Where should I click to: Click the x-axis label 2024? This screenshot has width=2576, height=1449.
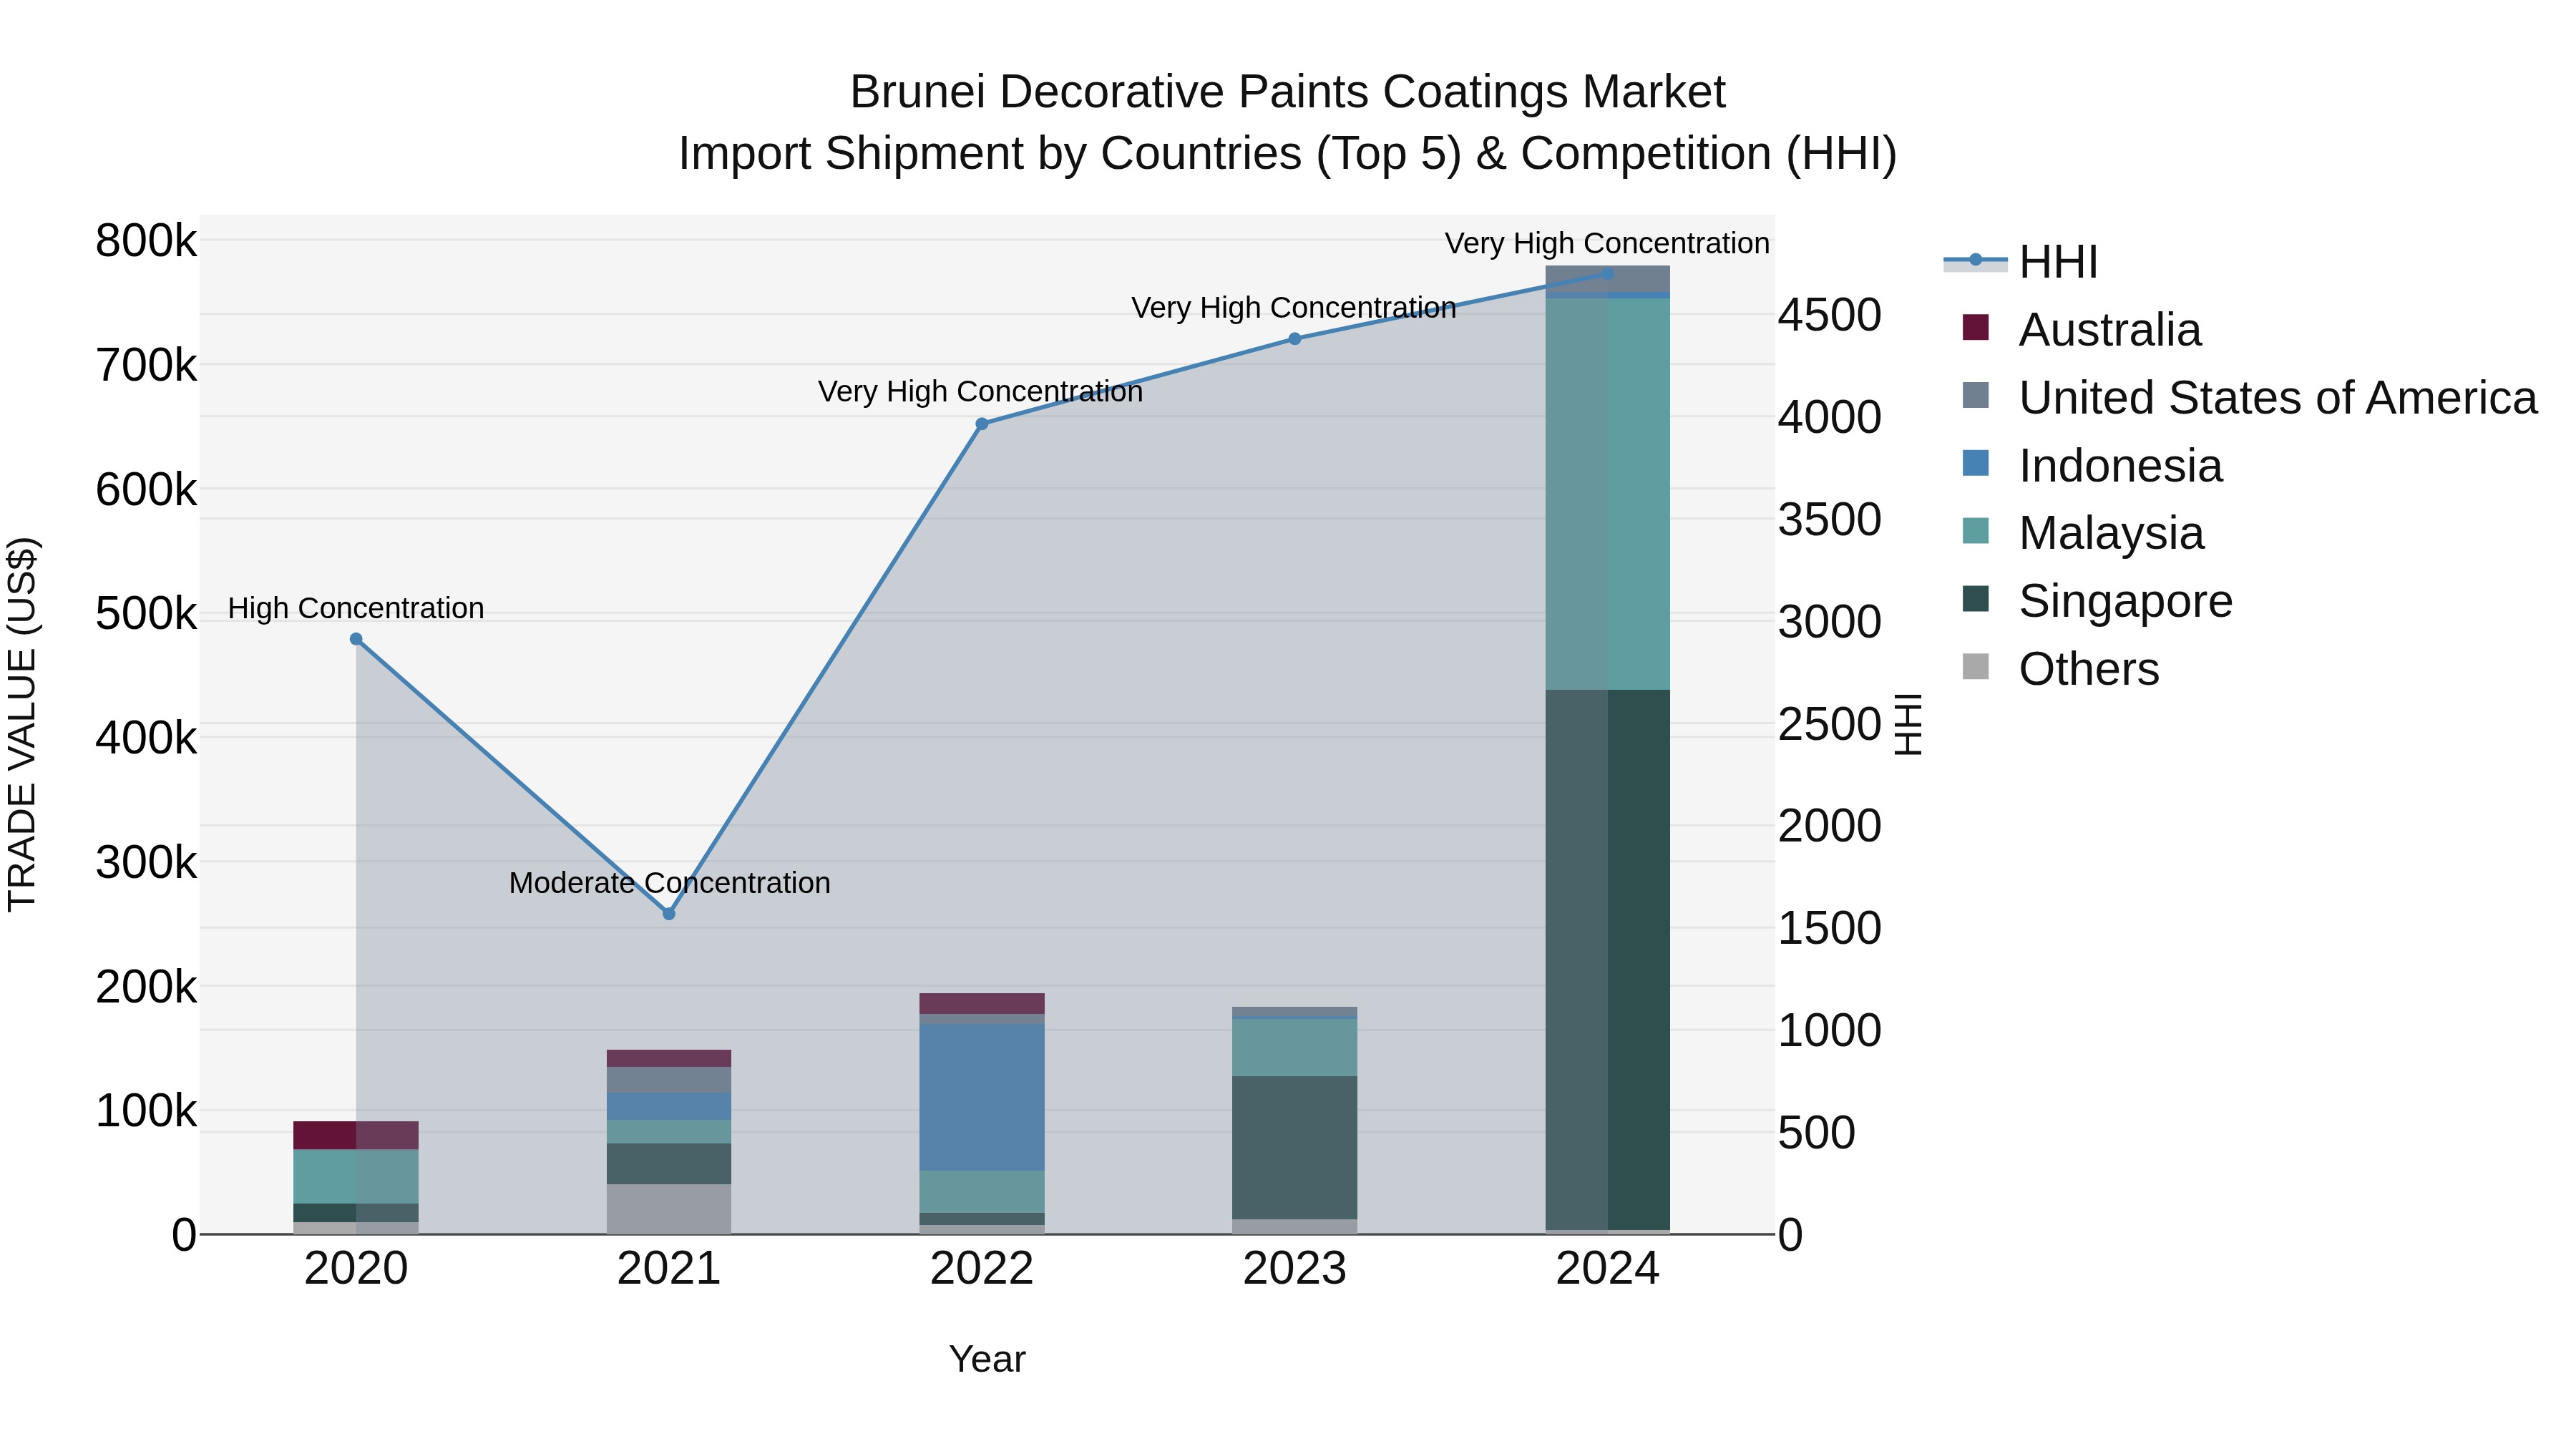click(x=1608, y=1269)
